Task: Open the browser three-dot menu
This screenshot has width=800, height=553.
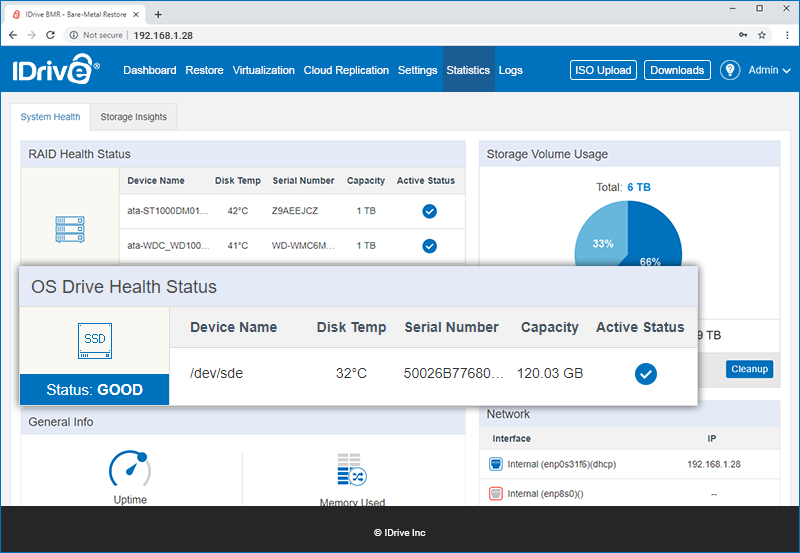Action: [787, 35]
